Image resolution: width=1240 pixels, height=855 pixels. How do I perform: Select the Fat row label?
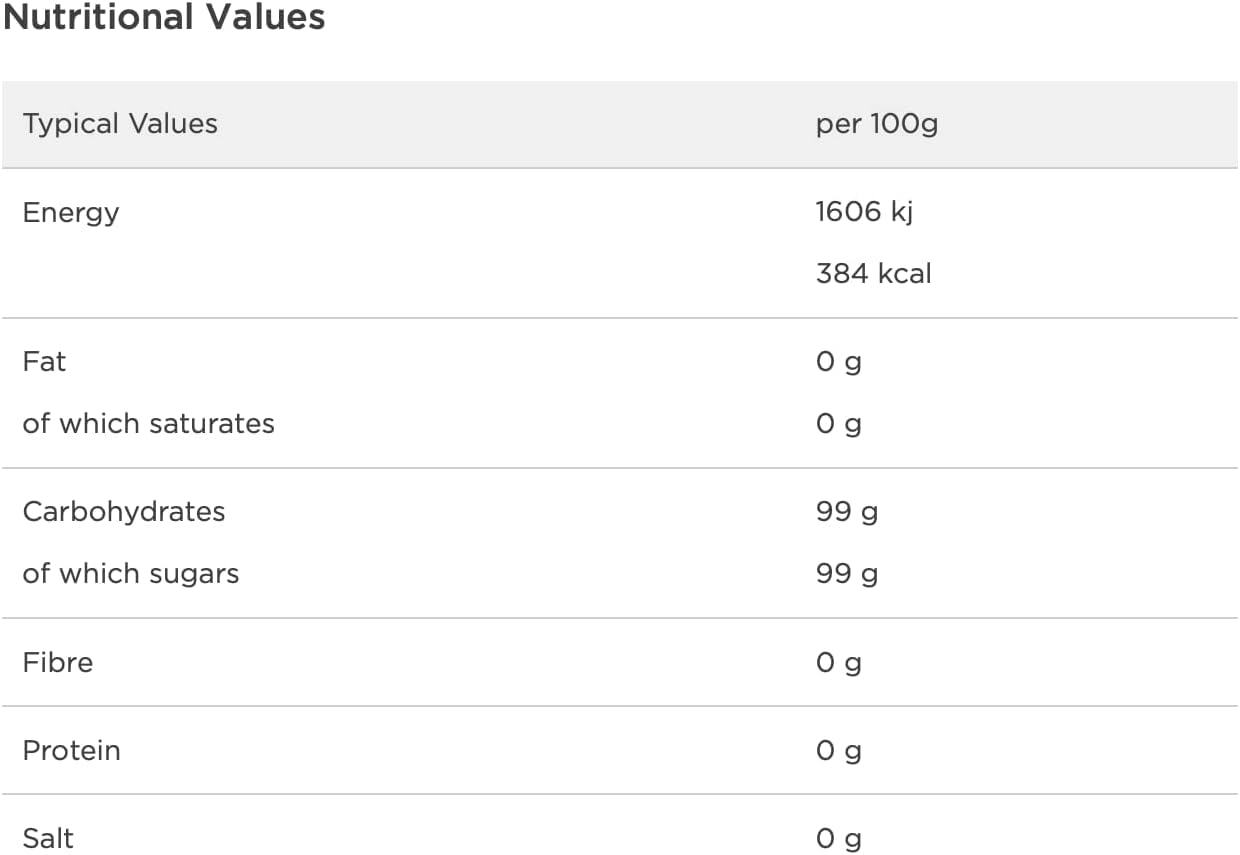44,361
